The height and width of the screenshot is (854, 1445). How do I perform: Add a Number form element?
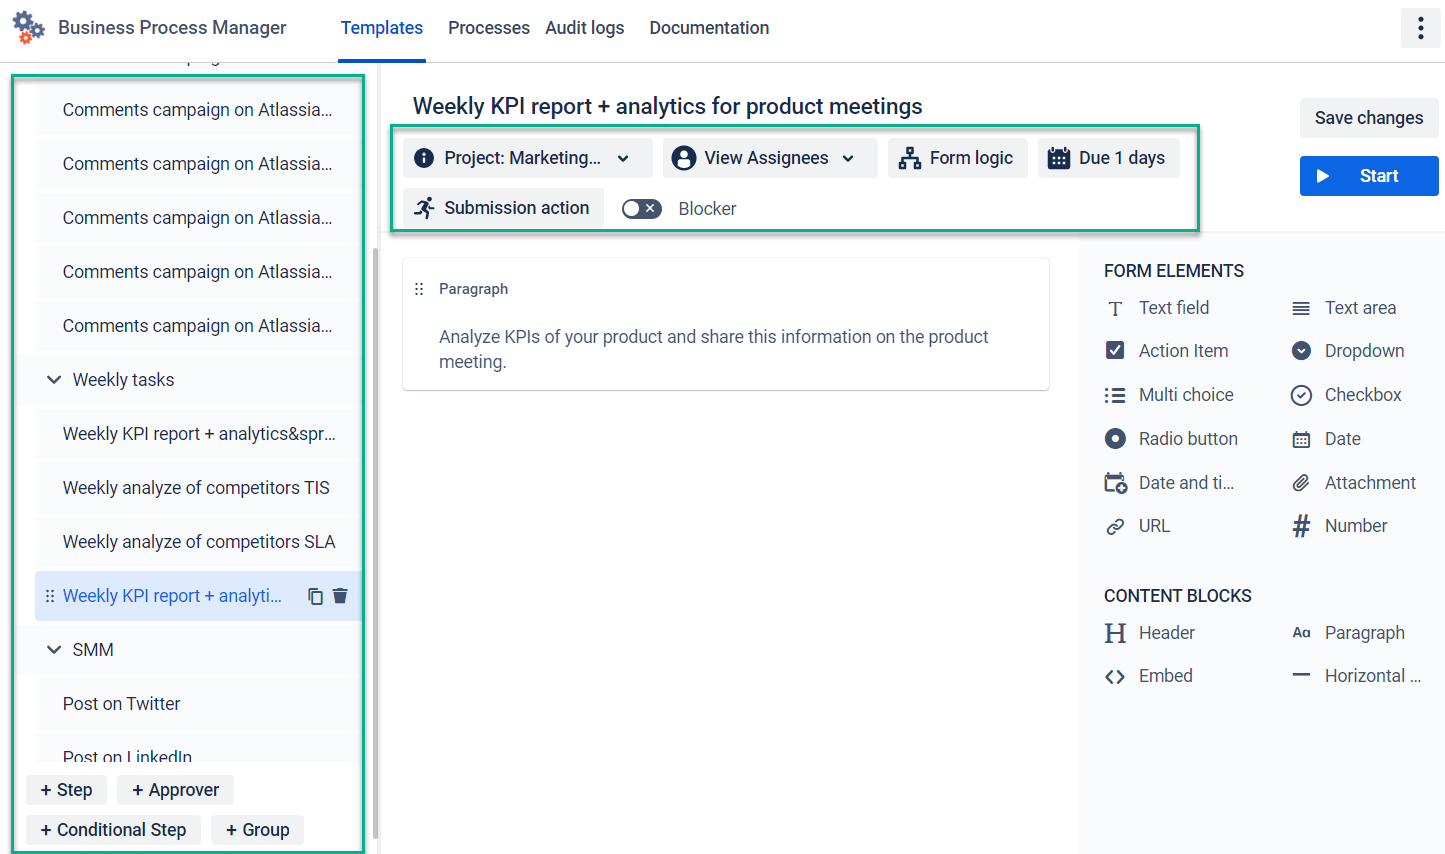1339,526
